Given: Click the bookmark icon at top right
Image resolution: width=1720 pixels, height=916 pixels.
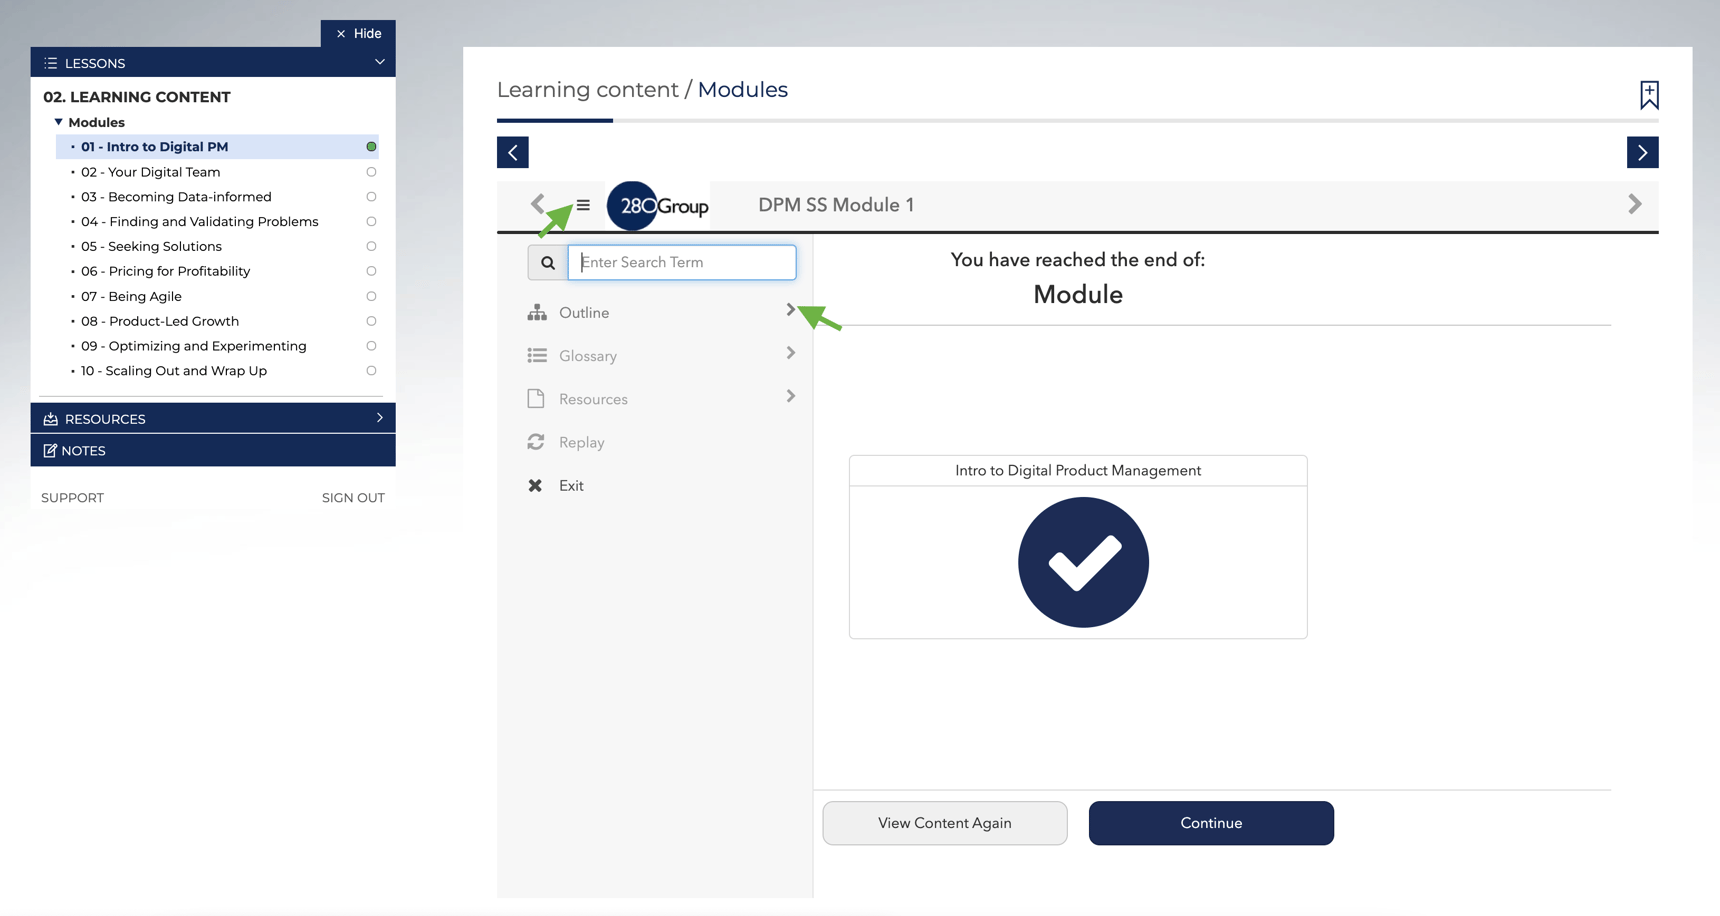Looking at the screenshot, I should [x=1649, y=95].
